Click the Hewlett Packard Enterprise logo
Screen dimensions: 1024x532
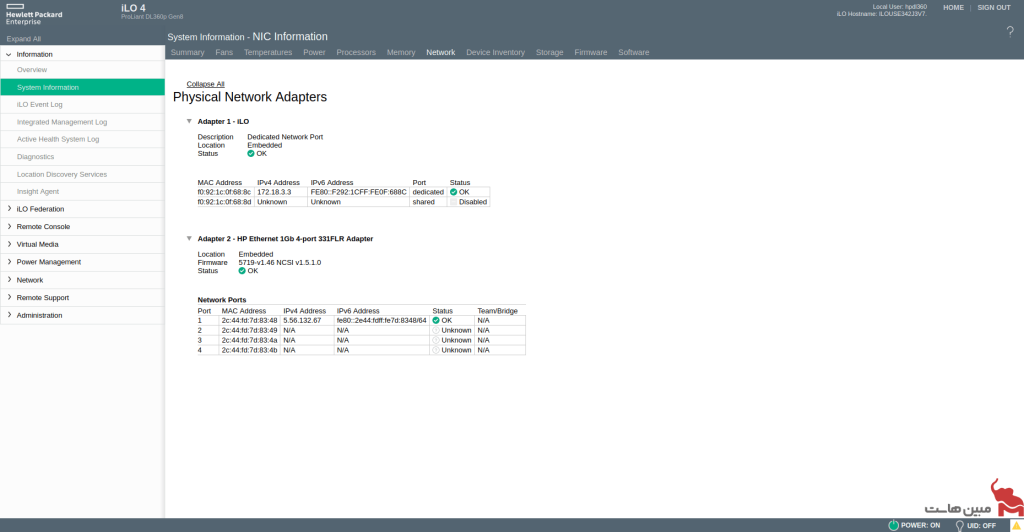click(x=34, y=14)
